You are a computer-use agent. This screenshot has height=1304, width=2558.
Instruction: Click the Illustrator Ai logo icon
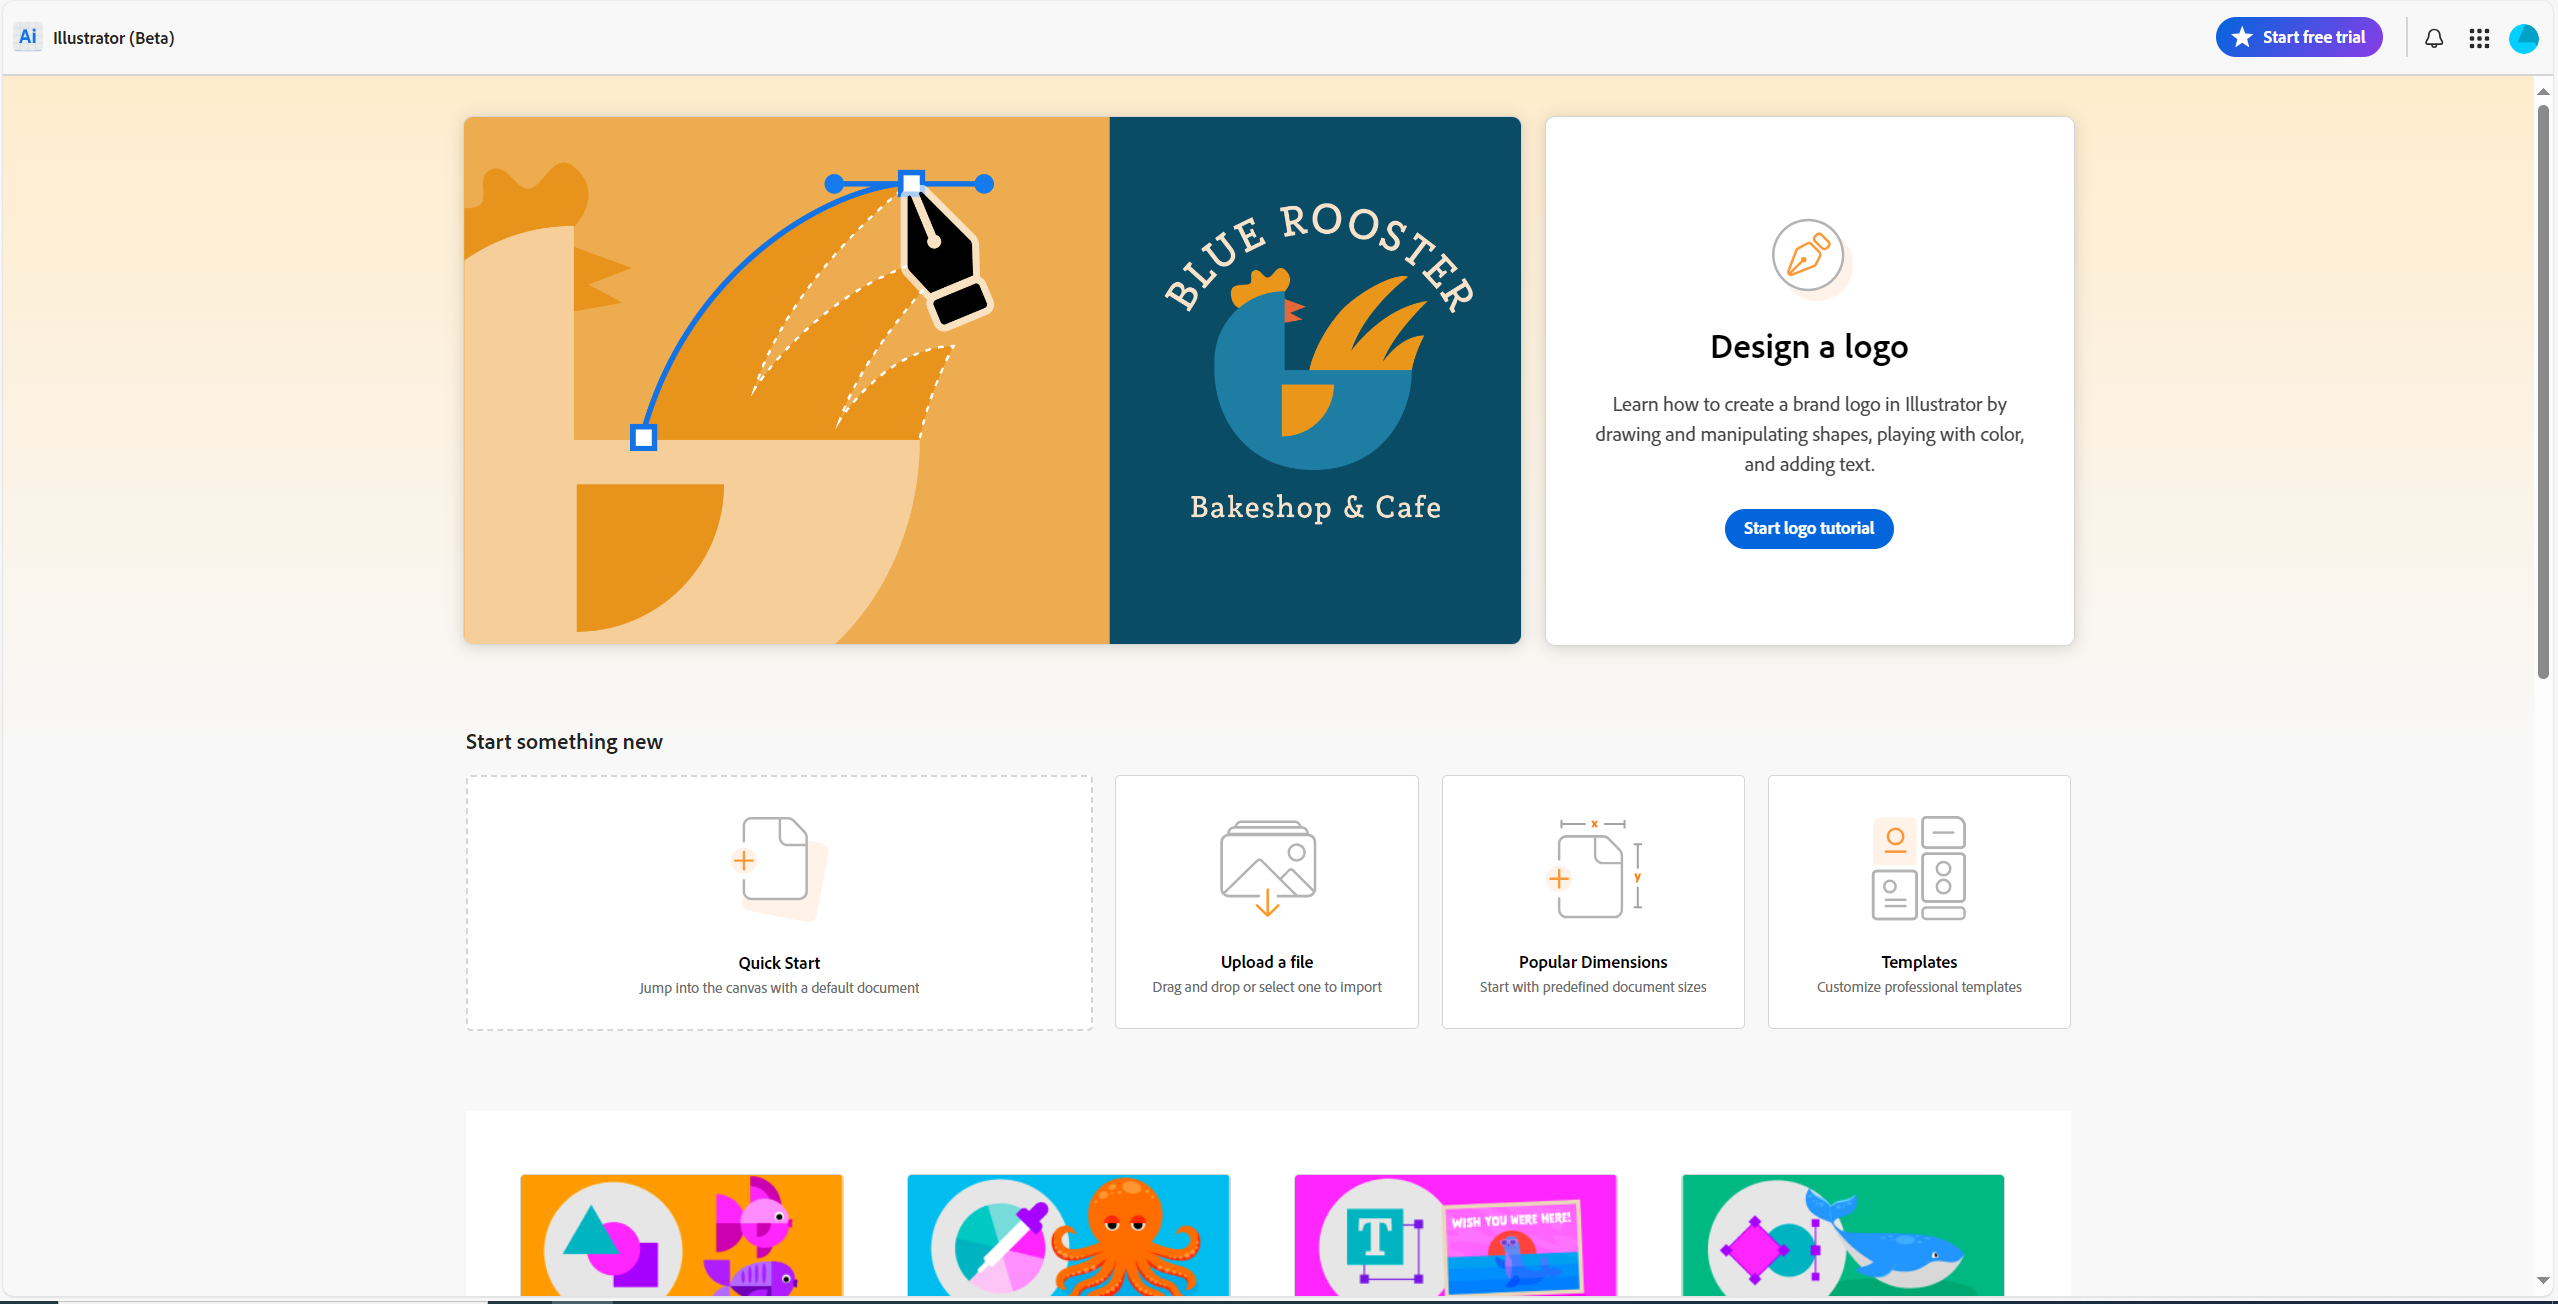(28, 37)
